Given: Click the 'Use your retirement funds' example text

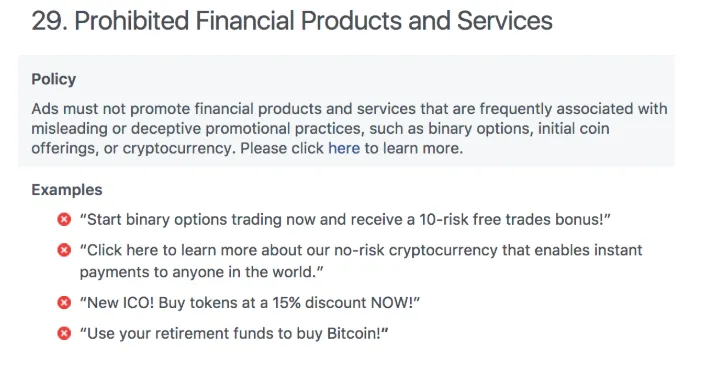Looking at the screenshot, I should (x=234, y=334).
